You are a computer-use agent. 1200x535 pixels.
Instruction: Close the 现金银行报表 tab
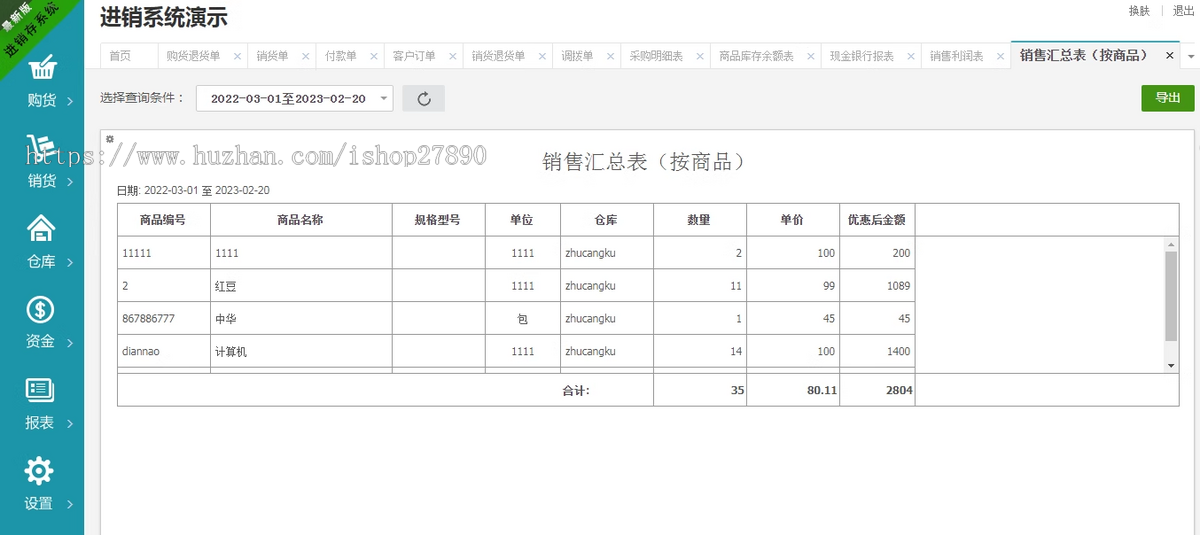[910, 56]
